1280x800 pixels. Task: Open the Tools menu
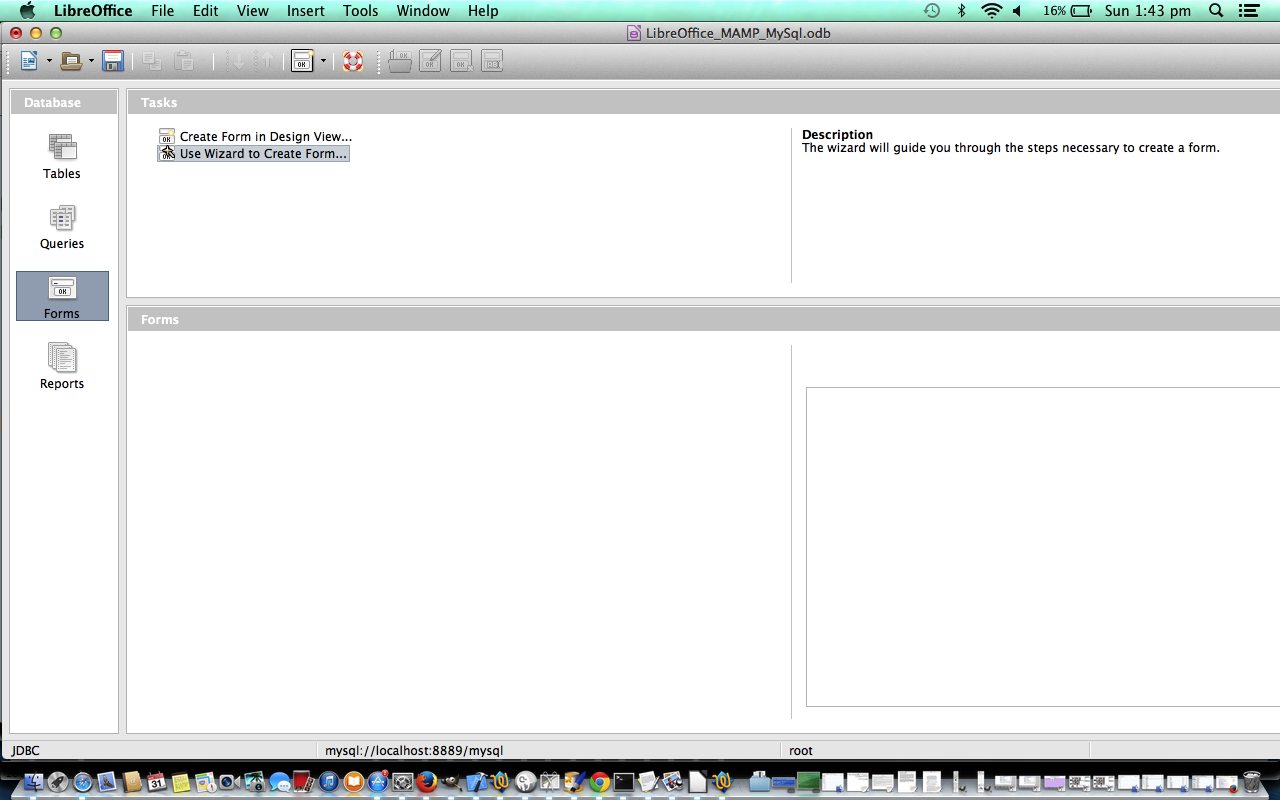point(360,11)
